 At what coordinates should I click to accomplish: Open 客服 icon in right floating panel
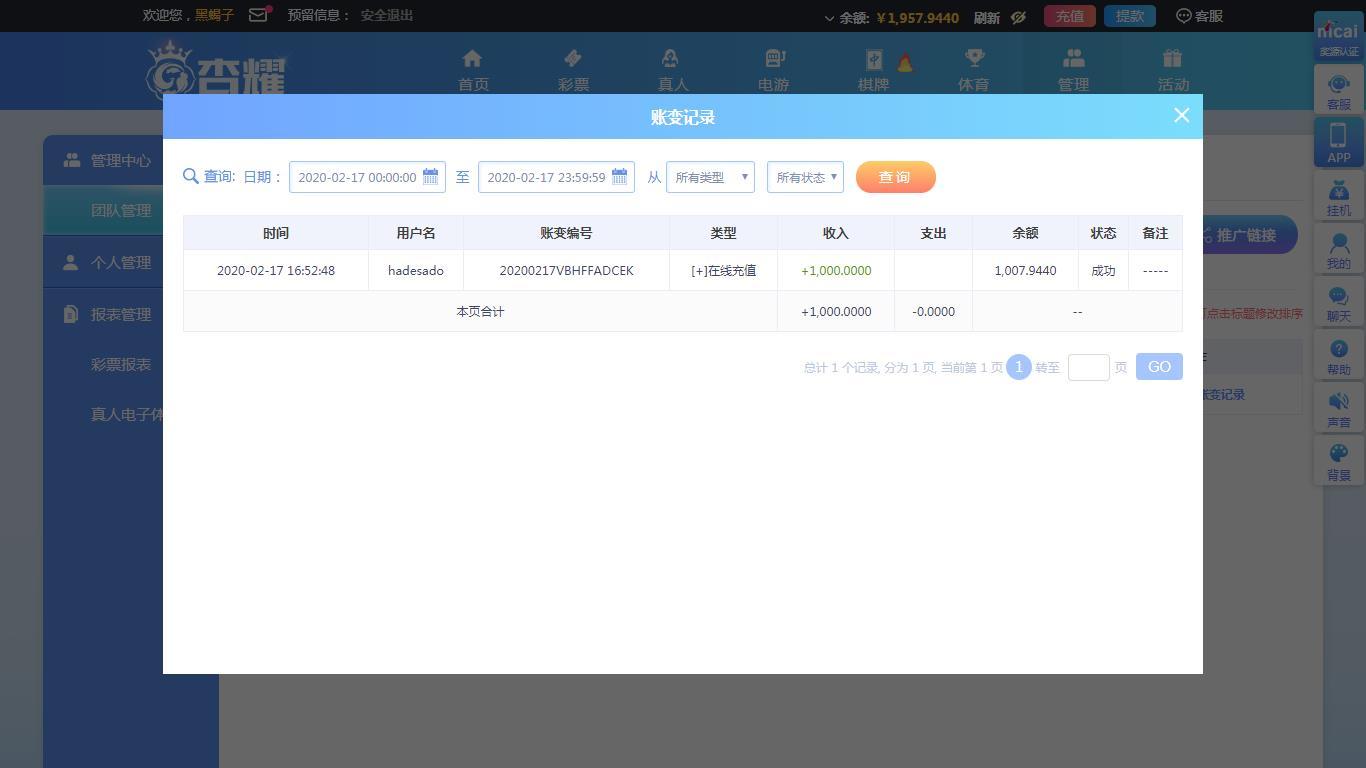click(1338, 90)
